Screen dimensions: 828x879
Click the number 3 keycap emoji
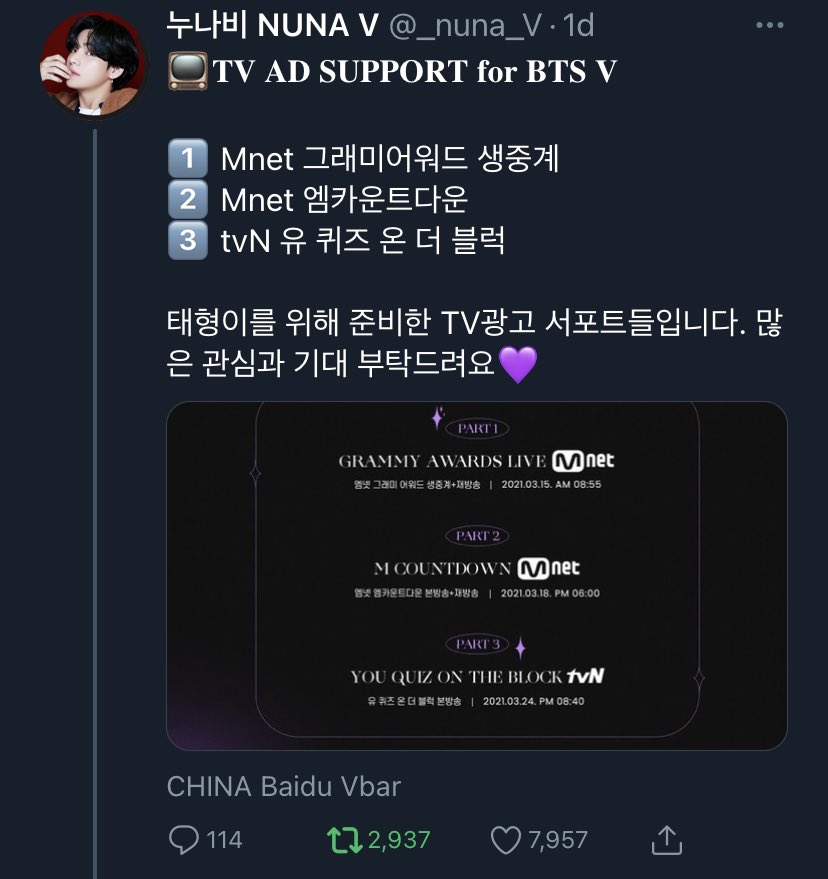coord(188,240)
